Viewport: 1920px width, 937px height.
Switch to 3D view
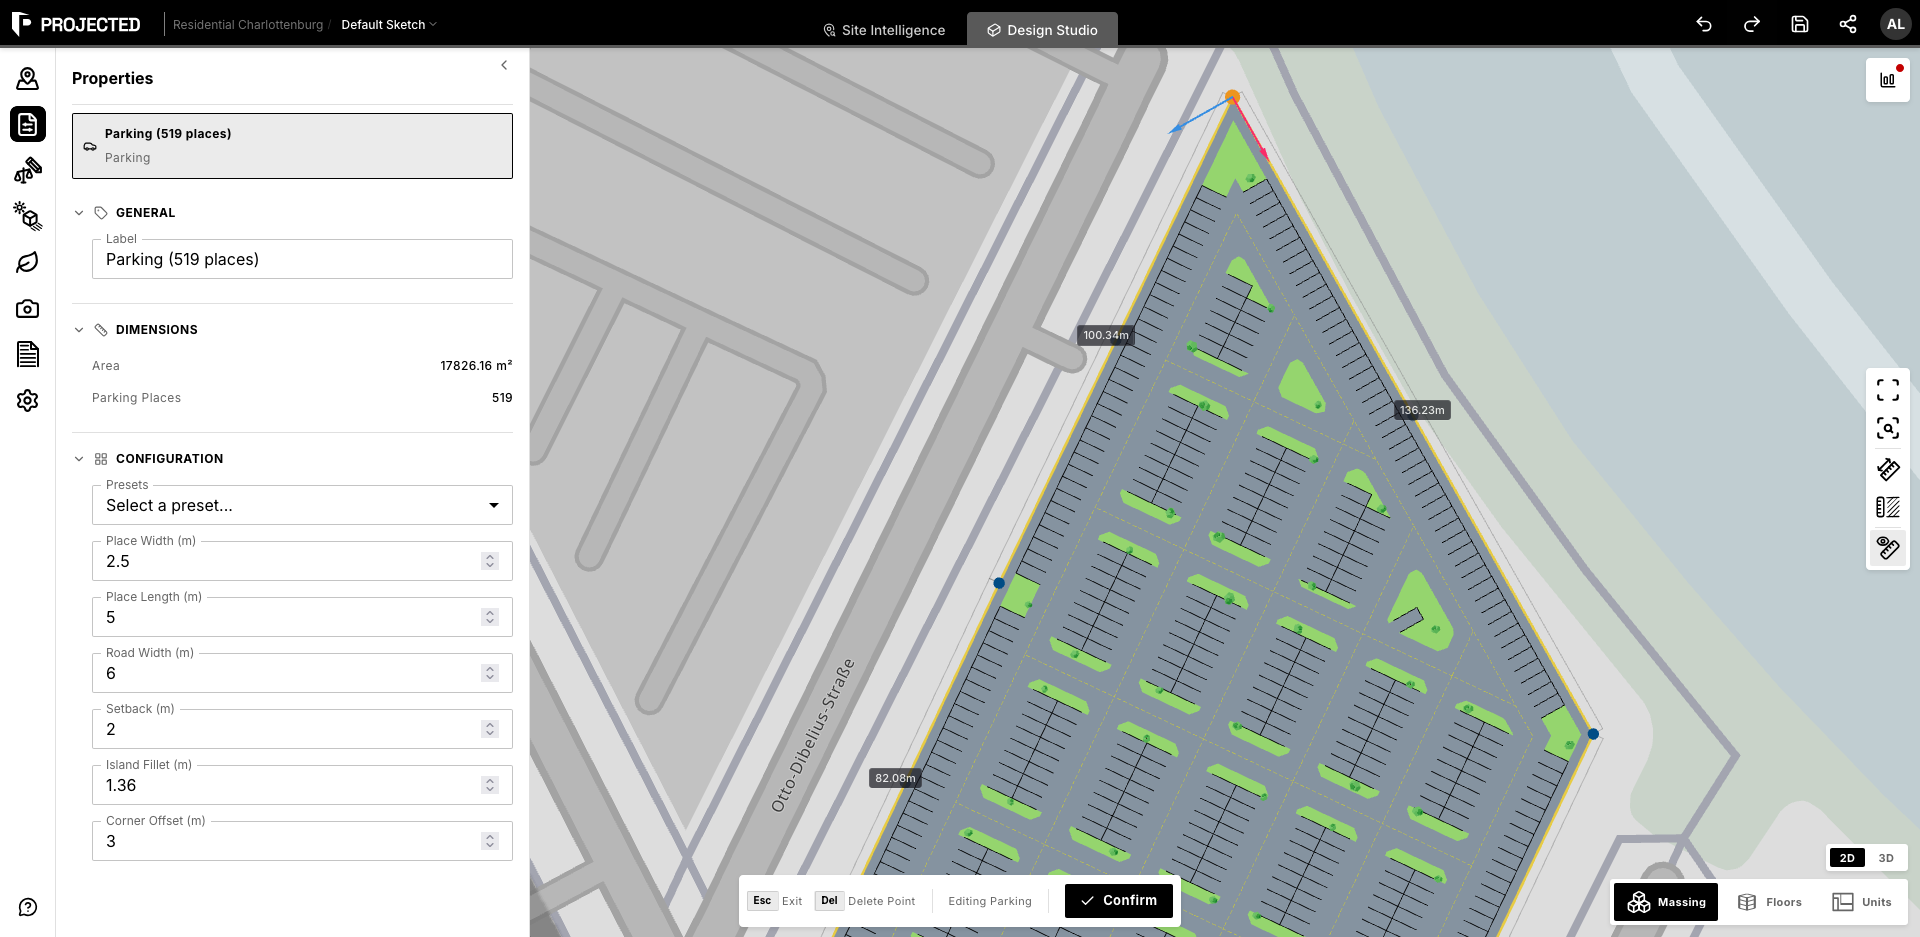point(1886,858)
